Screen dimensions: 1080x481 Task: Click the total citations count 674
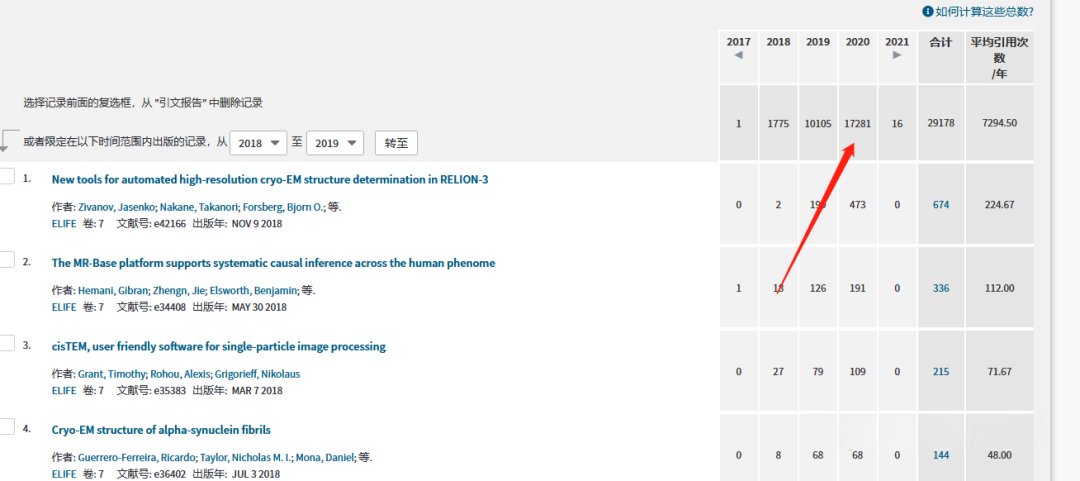940,205
